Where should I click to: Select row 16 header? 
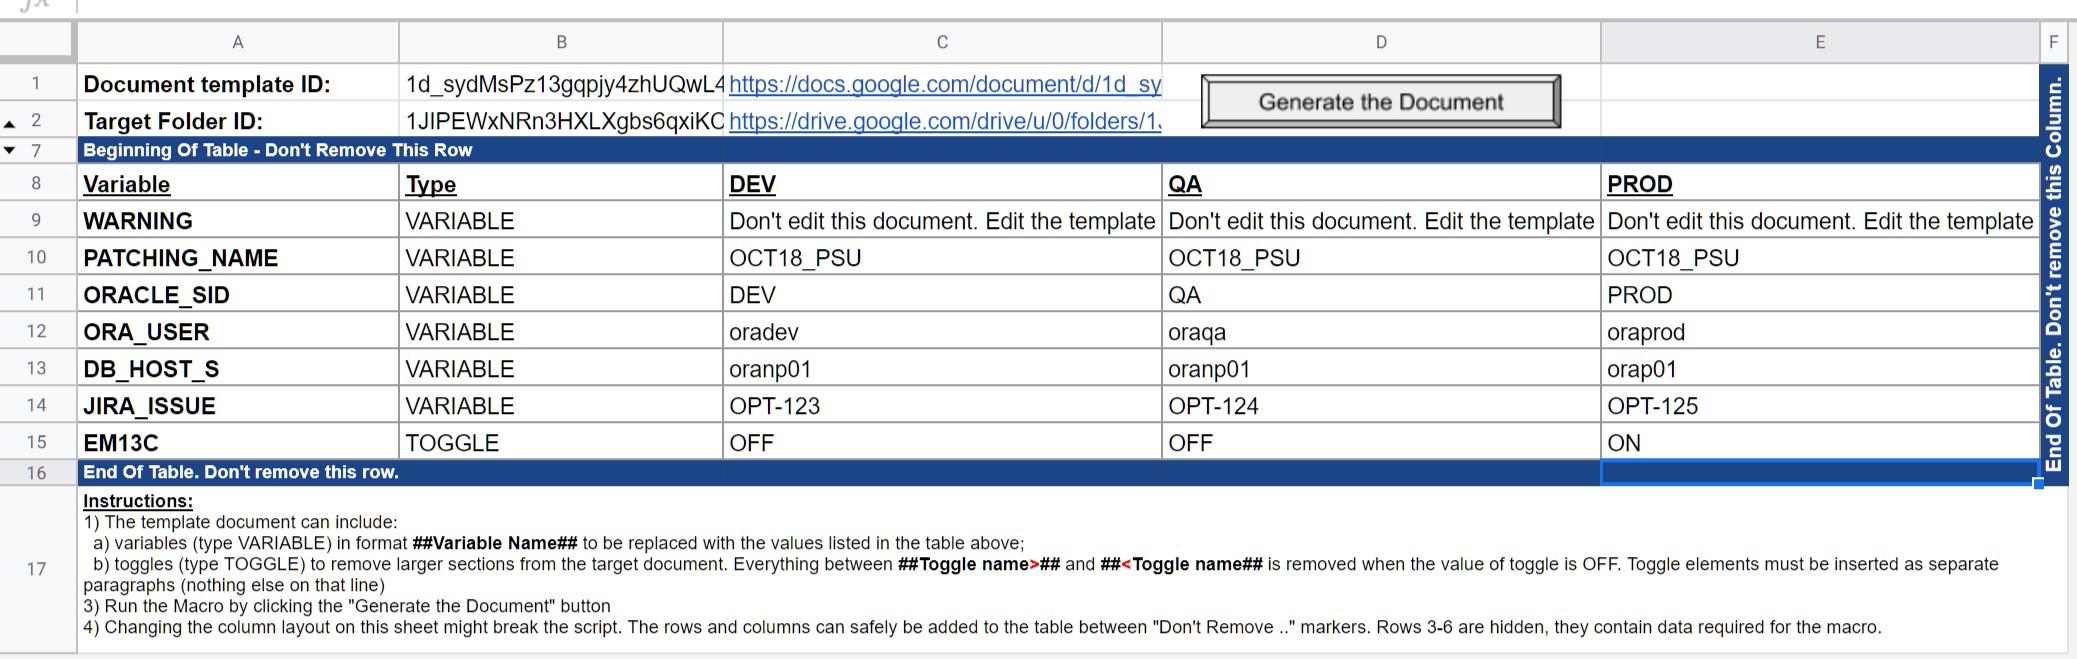37,473
